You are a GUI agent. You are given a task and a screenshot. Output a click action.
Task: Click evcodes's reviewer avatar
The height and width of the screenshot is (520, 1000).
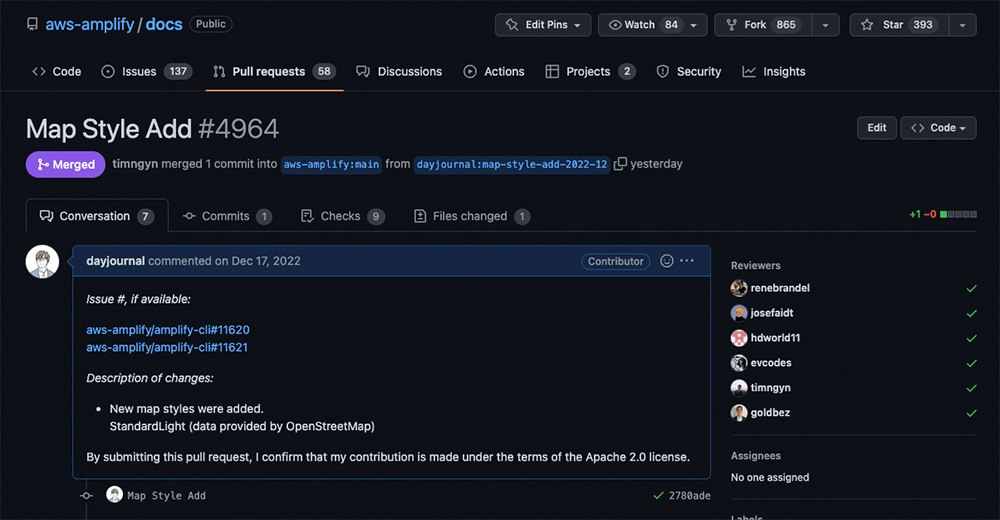coord(739,362)
